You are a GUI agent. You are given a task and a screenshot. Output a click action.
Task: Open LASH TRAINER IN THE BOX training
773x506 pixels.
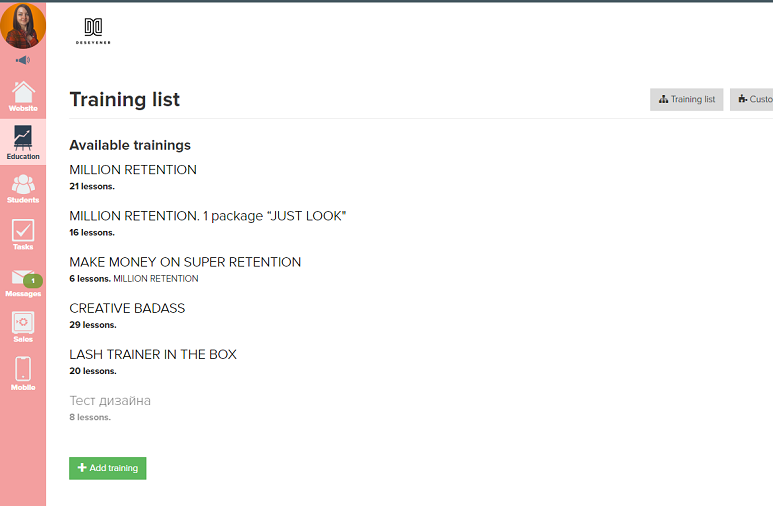(x=153, y=354)
